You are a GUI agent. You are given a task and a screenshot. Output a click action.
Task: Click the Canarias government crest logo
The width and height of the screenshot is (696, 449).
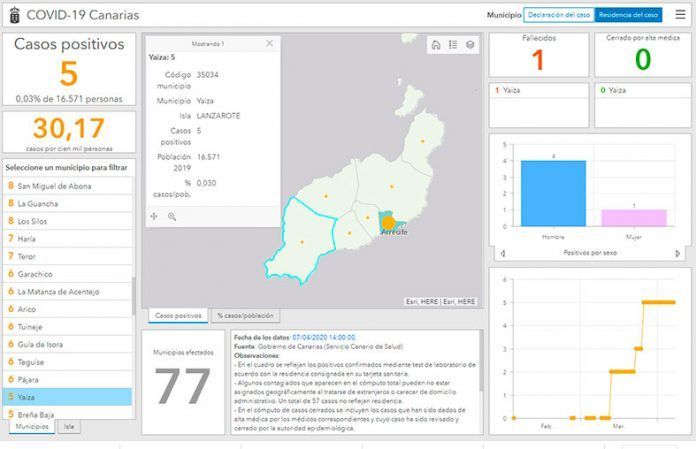click(15, 15)
